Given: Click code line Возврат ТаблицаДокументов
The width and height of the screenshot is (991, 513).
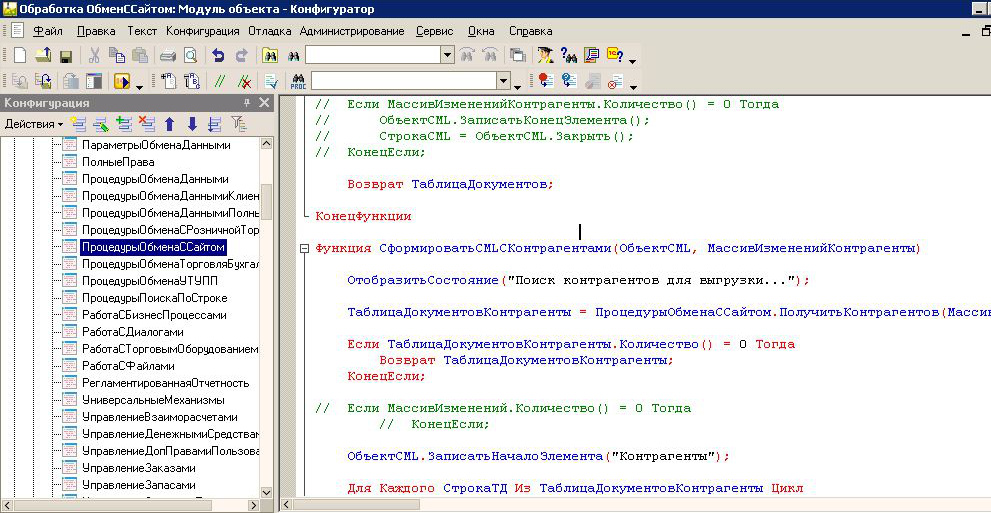Looking at the screenshot, I should pos(450,184).
